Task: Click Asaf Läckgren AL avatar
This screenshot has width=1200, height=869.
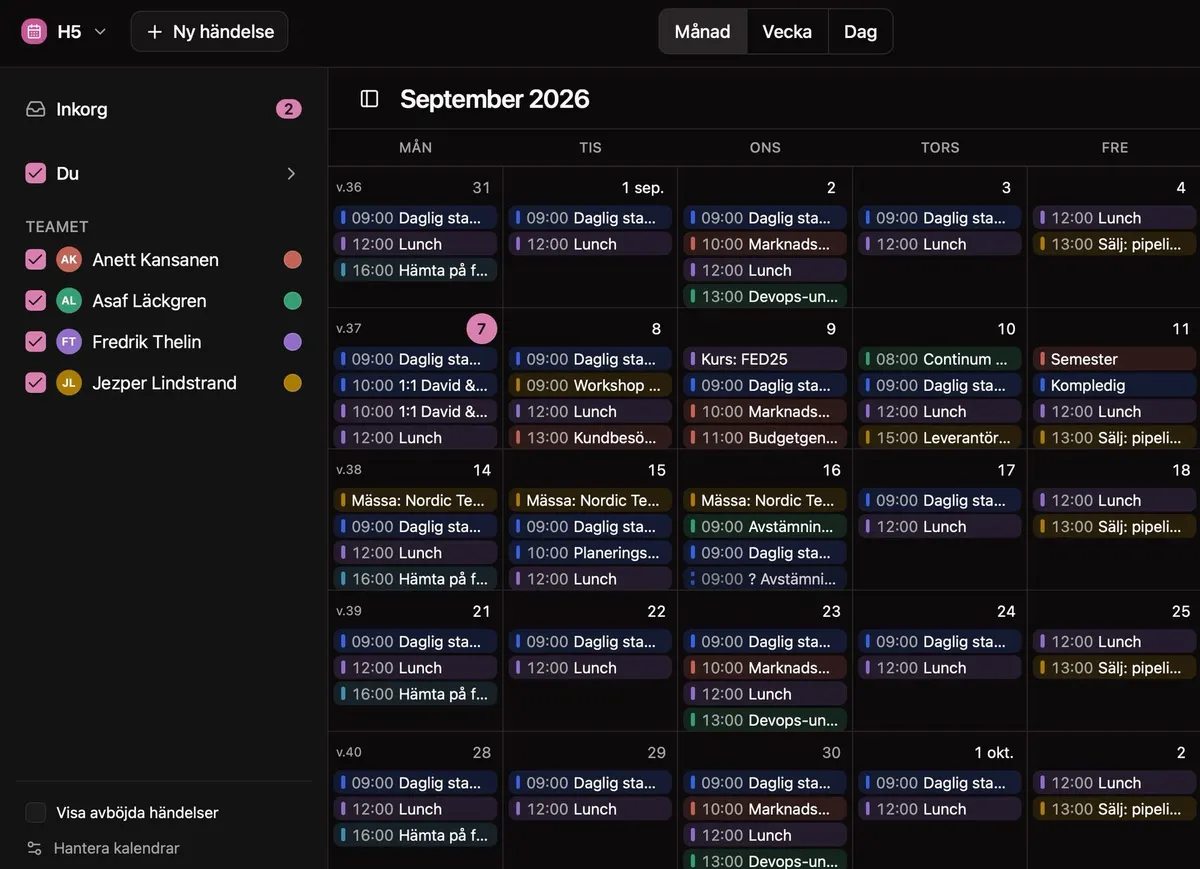Action: click(69, 301)
